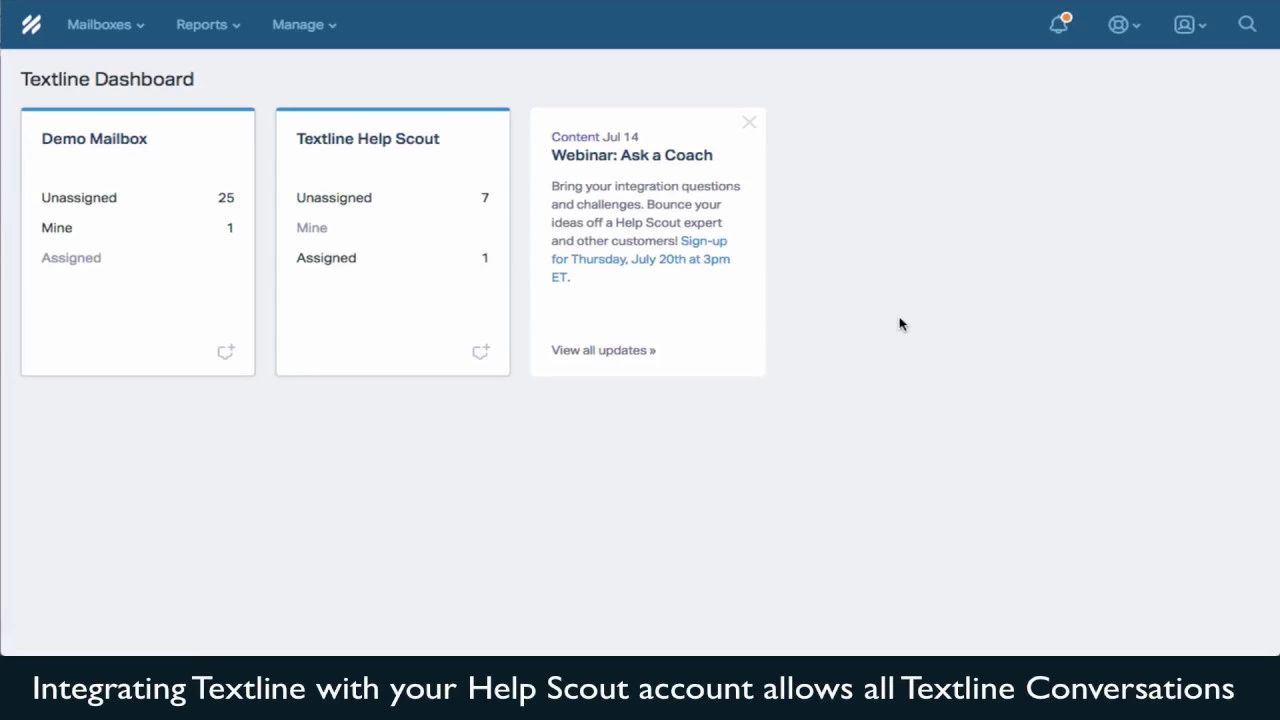Open the user account menu icon
The width and height of the screenshot is (1280, 720).
1190,25
